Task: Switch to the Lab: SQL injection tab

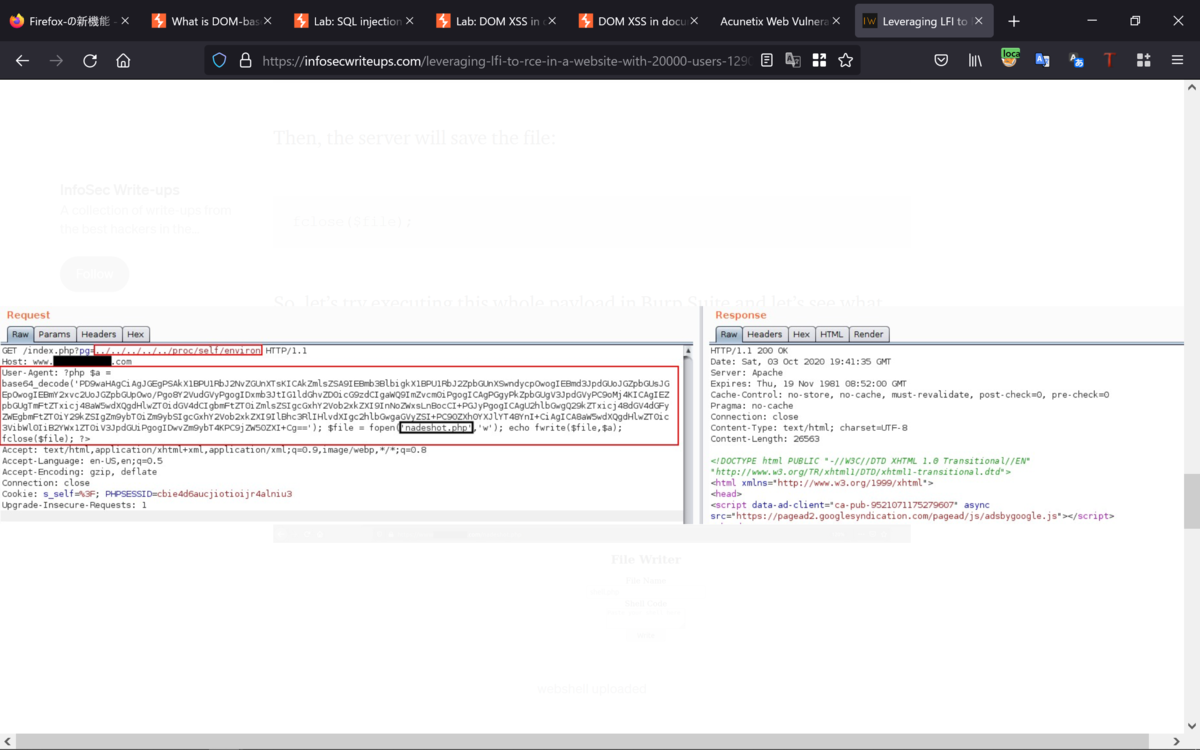Action: [x=353, y=21]
